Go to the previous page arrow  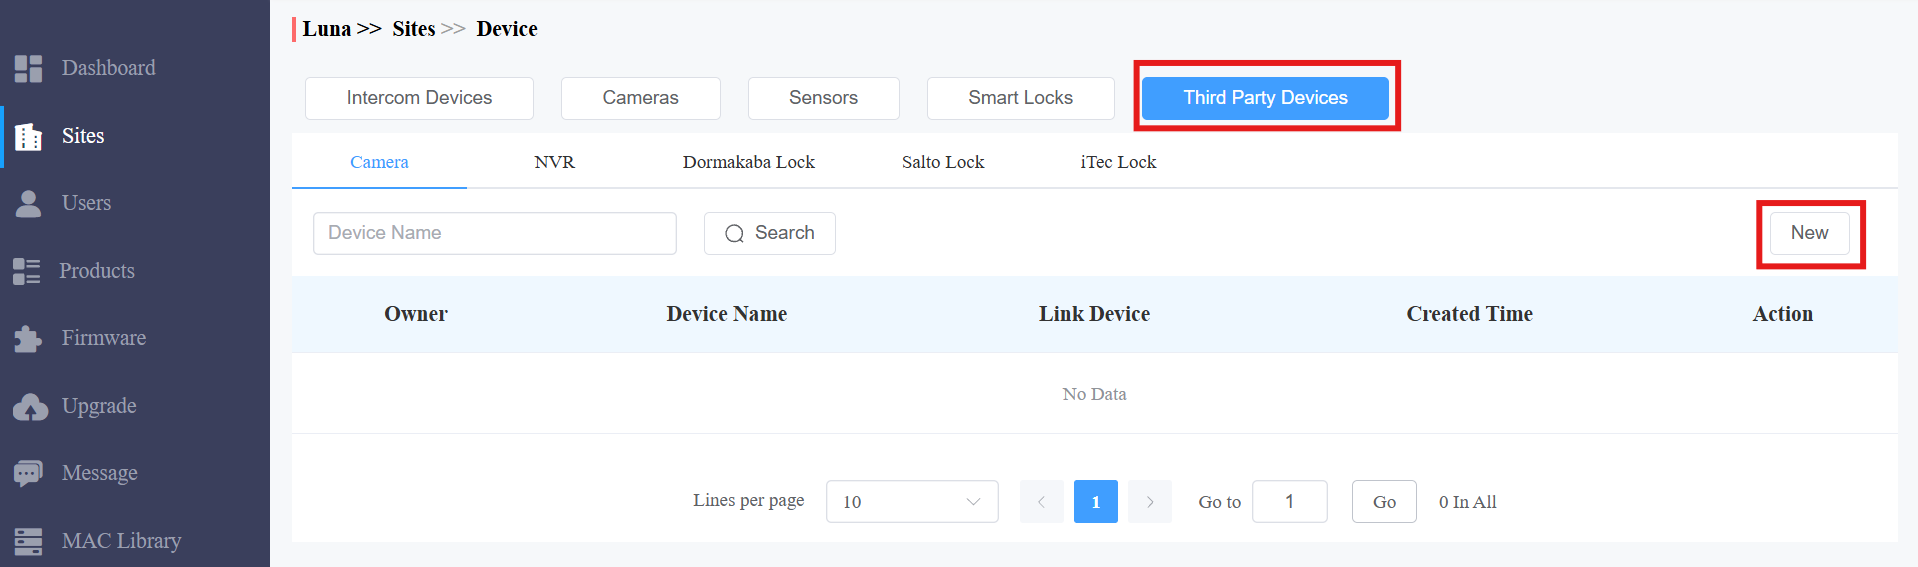tap(1042, 501)
